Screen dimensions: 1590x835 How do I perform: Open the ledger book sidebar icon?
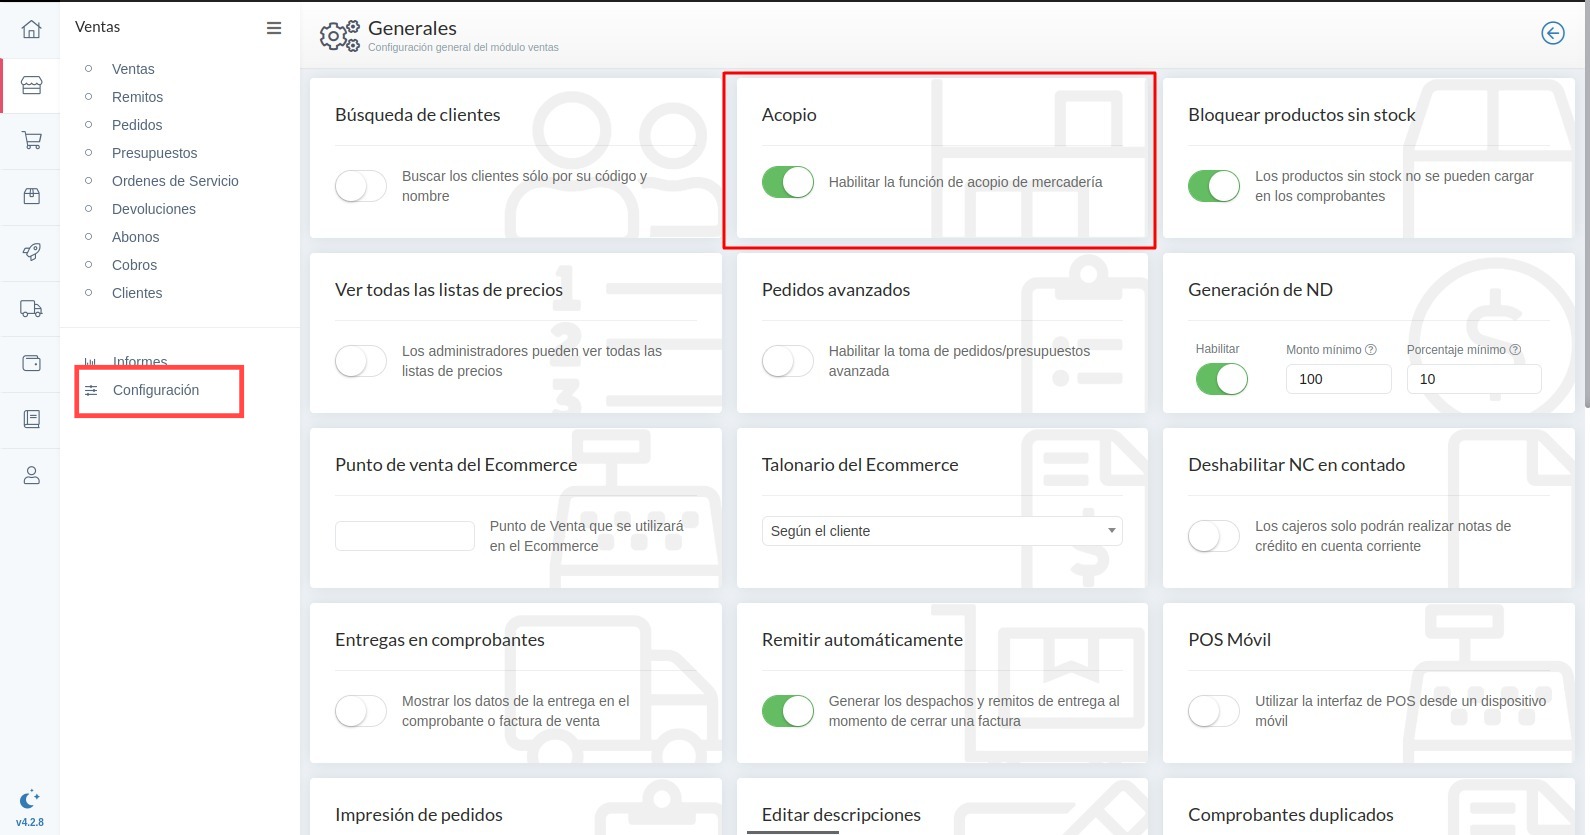coord(31,419)
